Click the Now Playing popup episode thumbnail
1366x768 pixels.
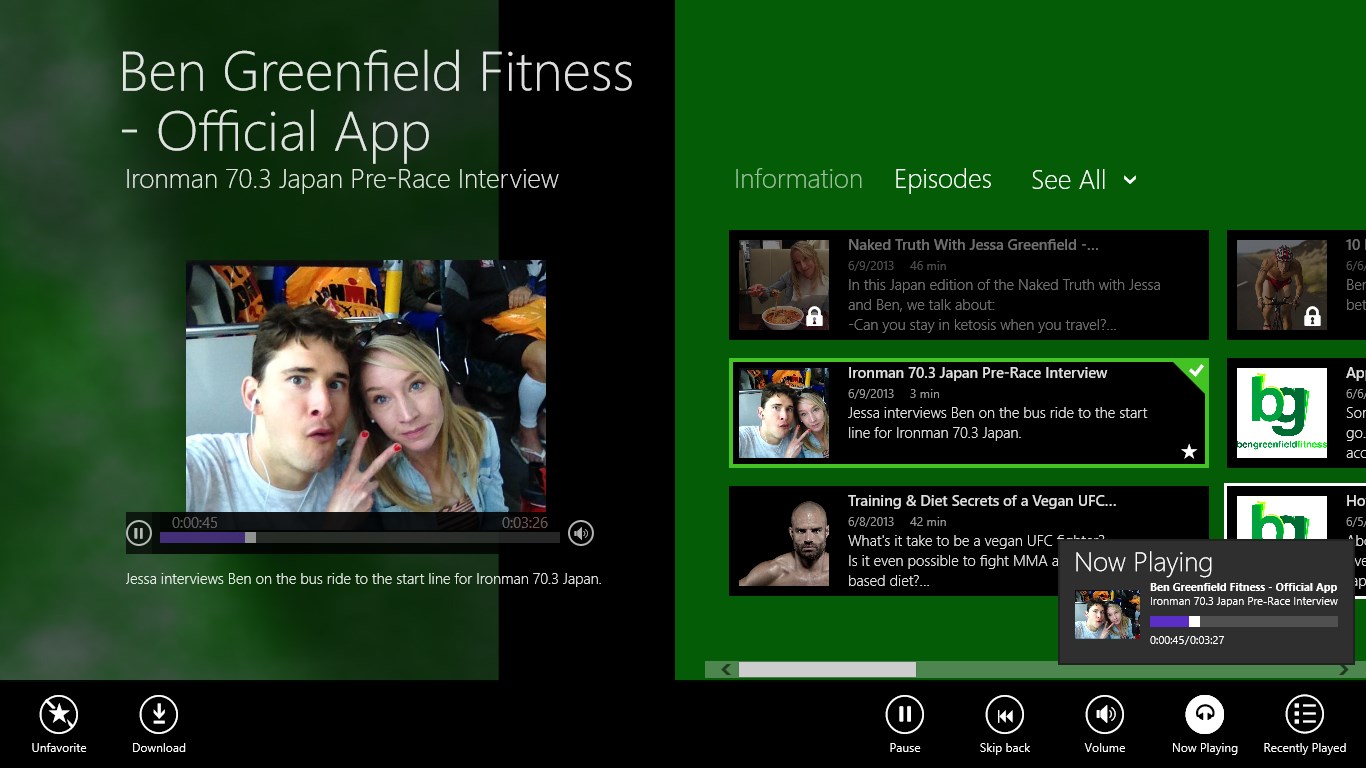pyautogui.click(x=1107, y=614)
